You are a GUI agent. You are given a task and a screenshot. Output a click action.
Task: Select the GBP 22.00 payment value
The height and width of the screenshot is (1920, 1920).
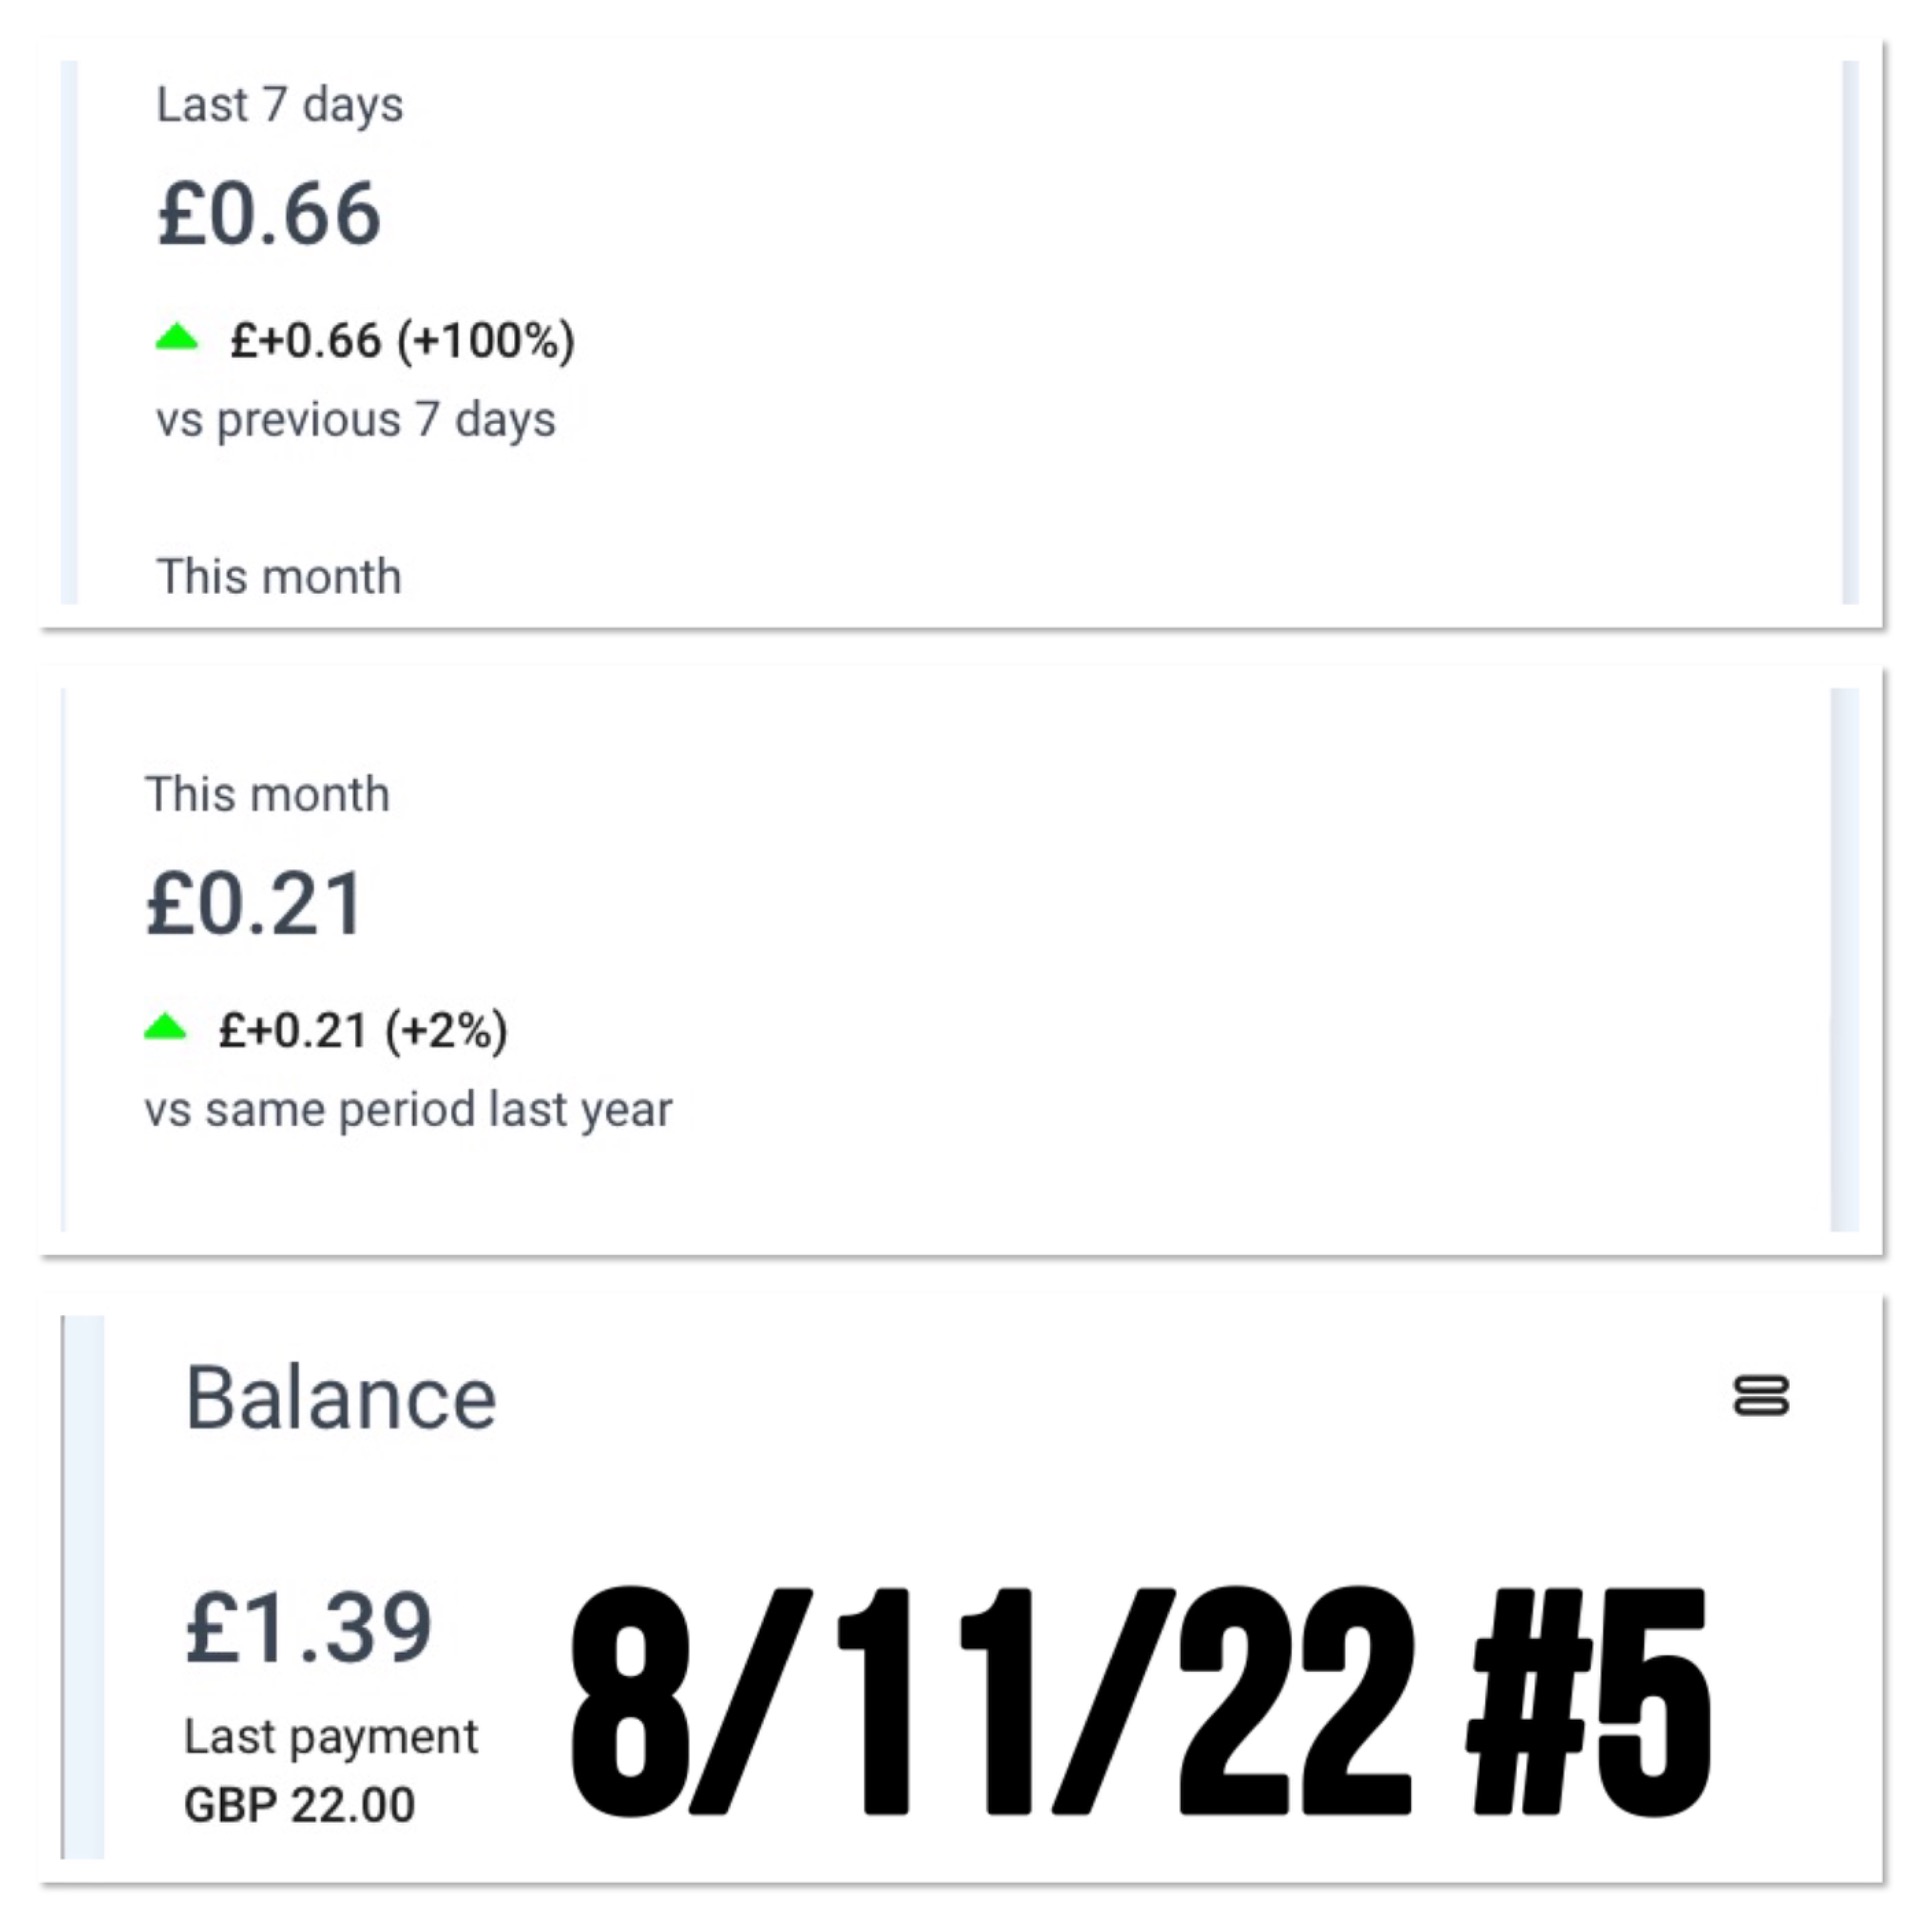pyautogui.click(x=299, y=1805)
